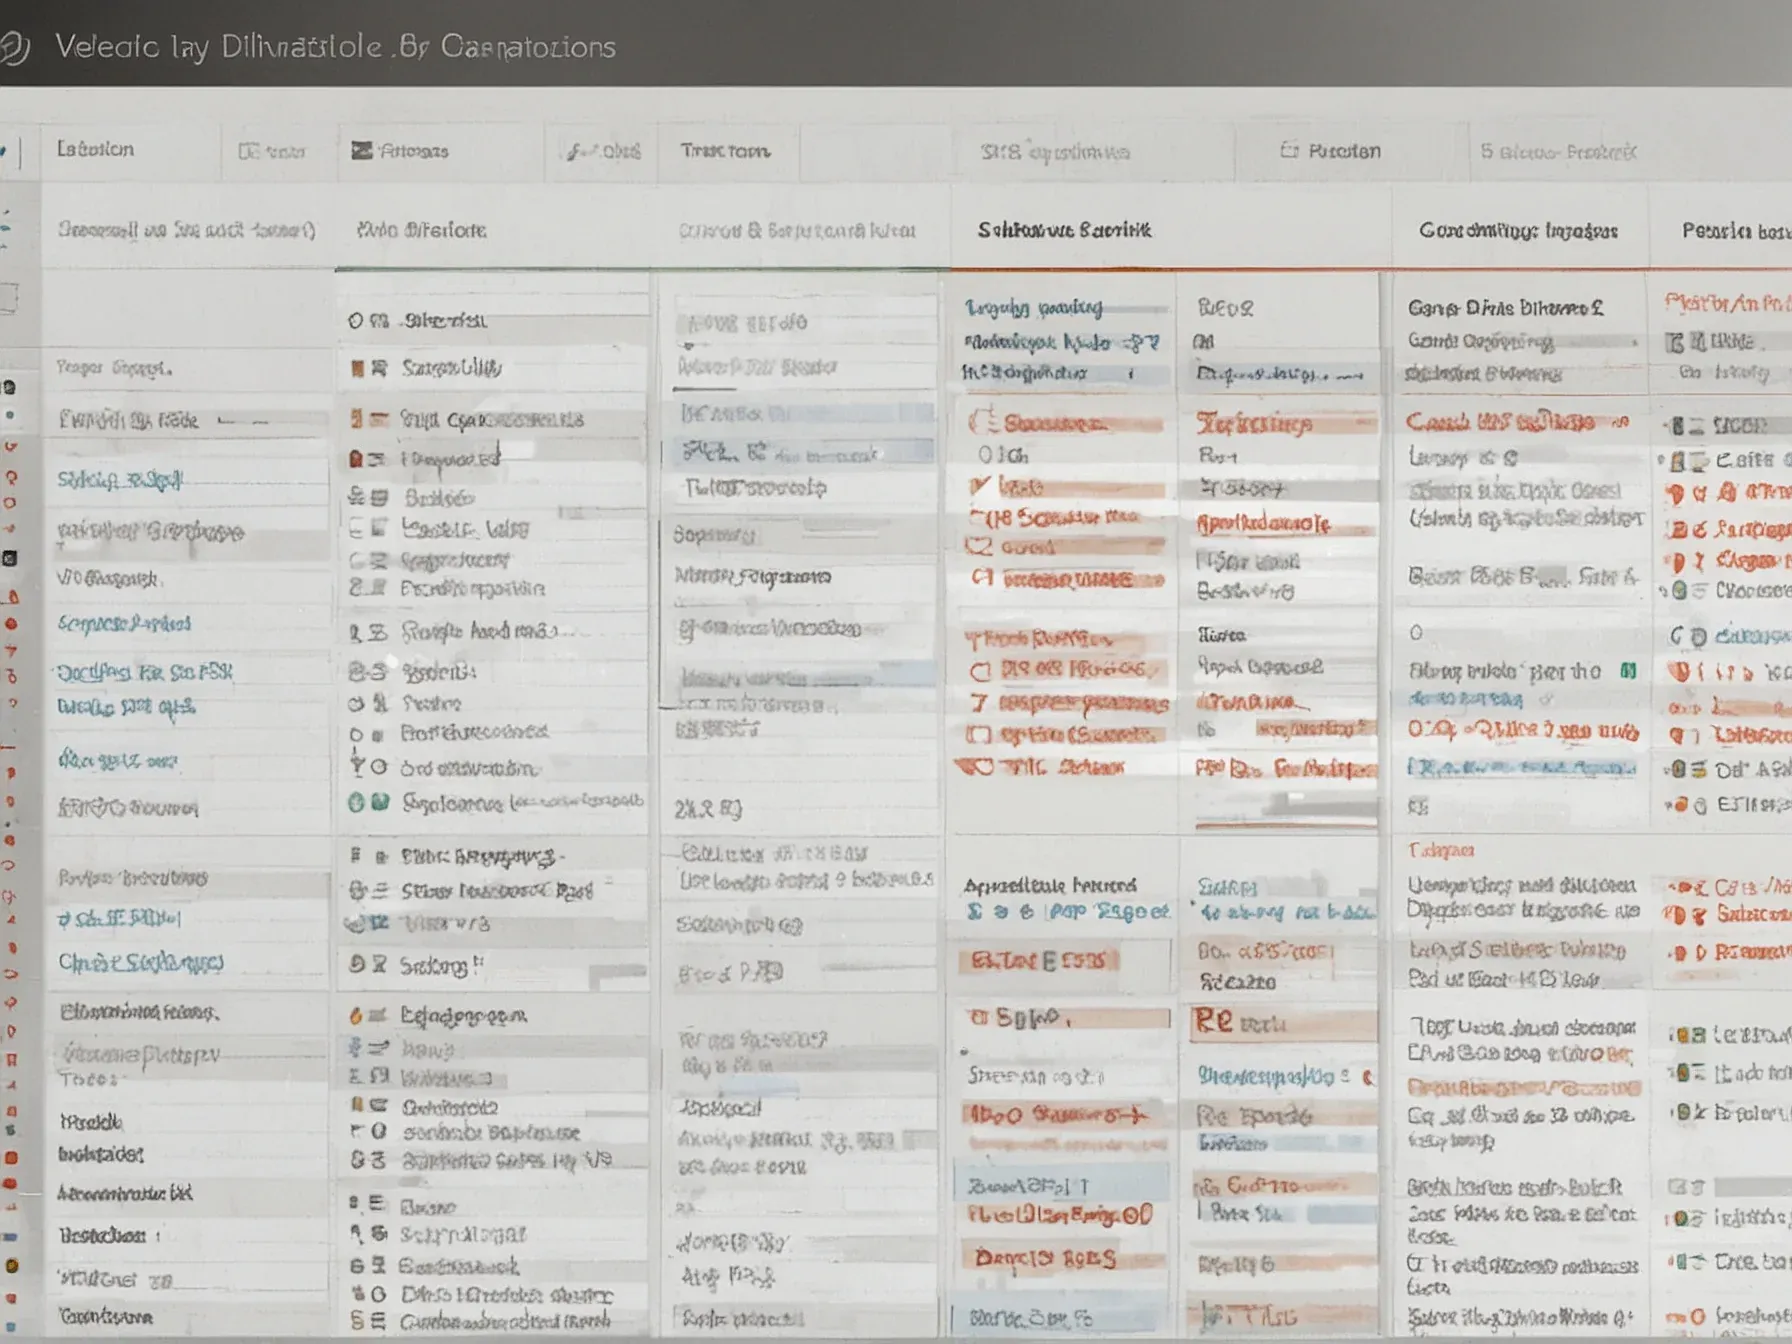Click the yellow circle icon in left sidebar

[x=11, y=1265]
